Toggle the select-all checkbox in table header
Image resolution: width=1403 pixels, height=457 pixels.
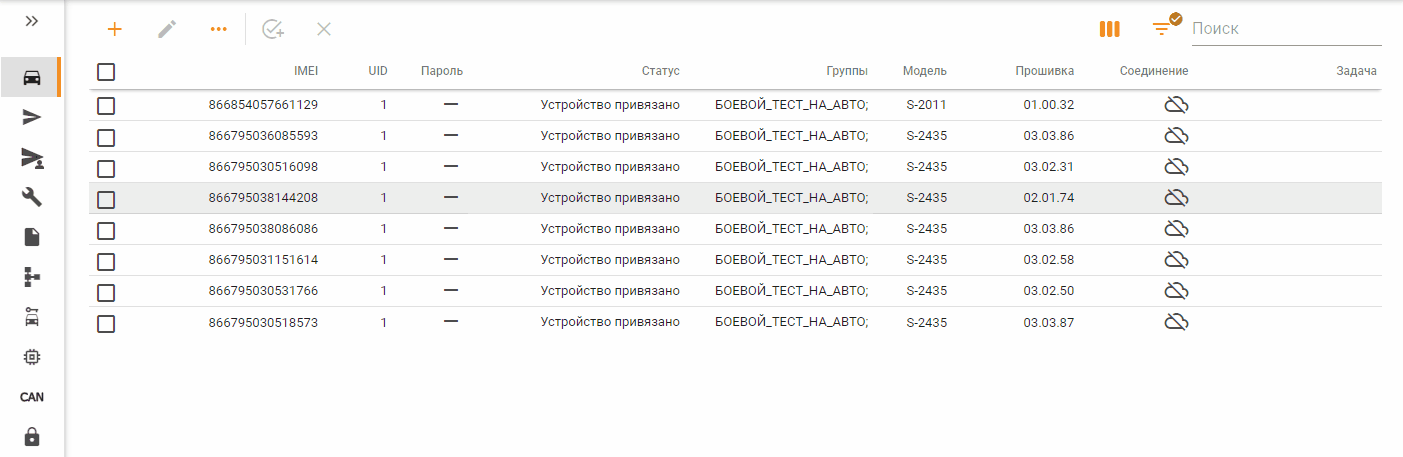click(106, 71)
